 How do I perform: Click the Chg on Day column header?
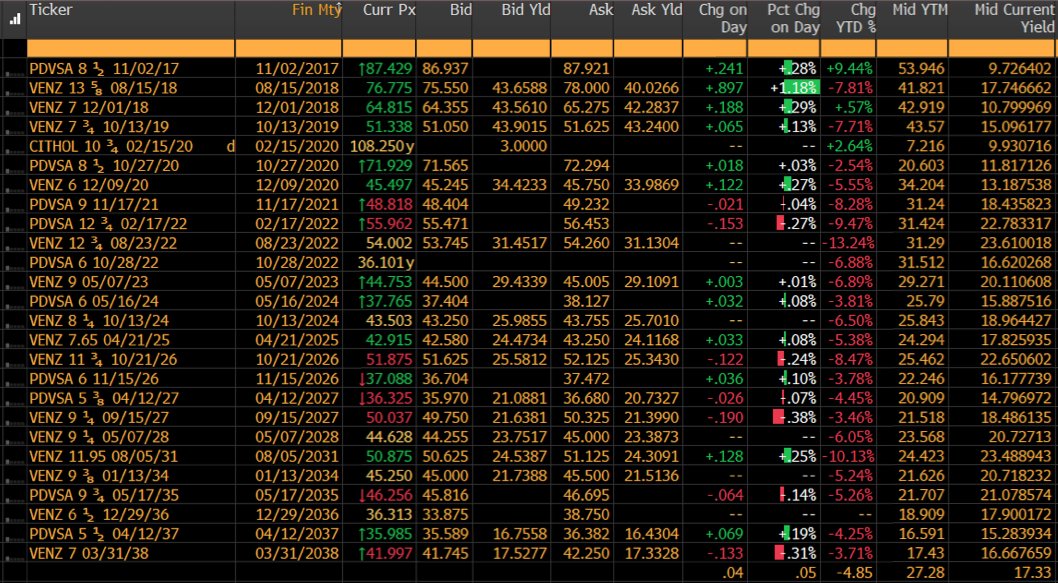coord(723,19)
